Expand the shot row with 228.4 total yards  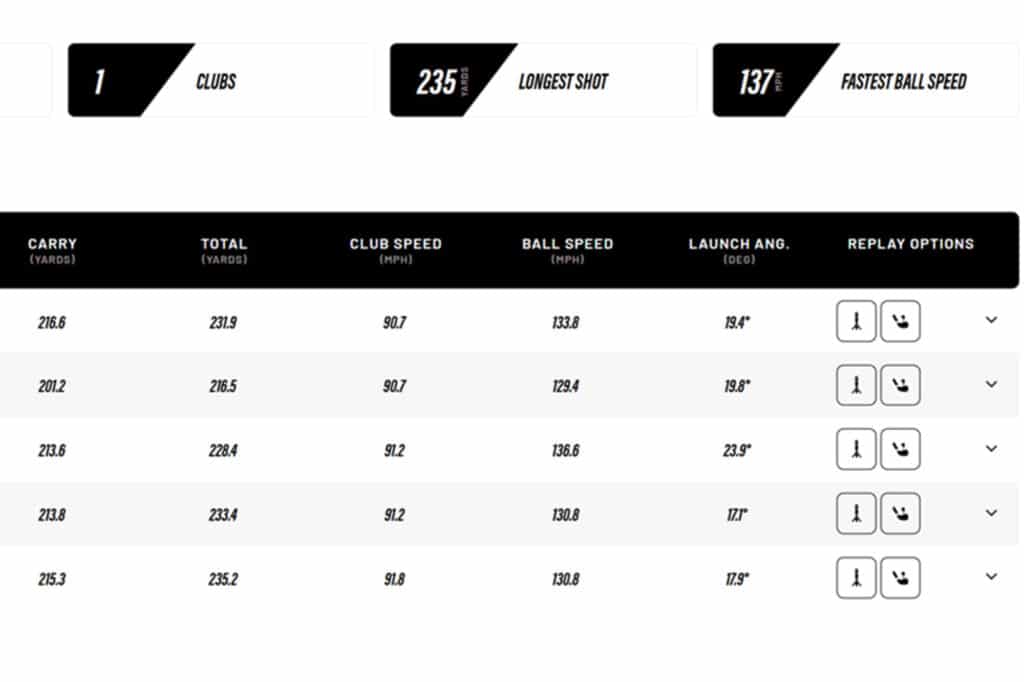[991, 448]
